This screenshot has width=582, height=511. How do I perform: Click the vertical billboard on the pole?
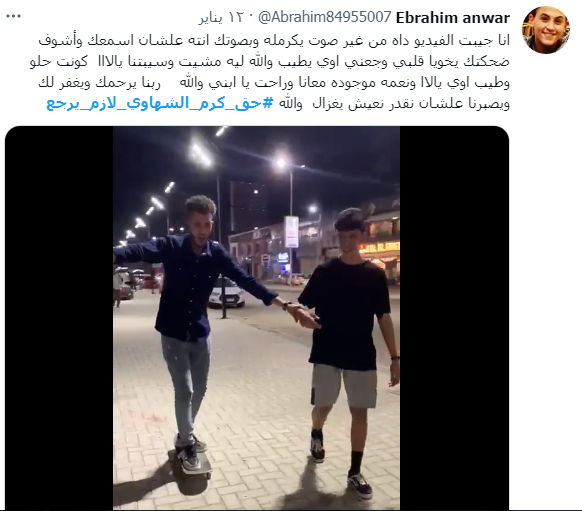292,232
